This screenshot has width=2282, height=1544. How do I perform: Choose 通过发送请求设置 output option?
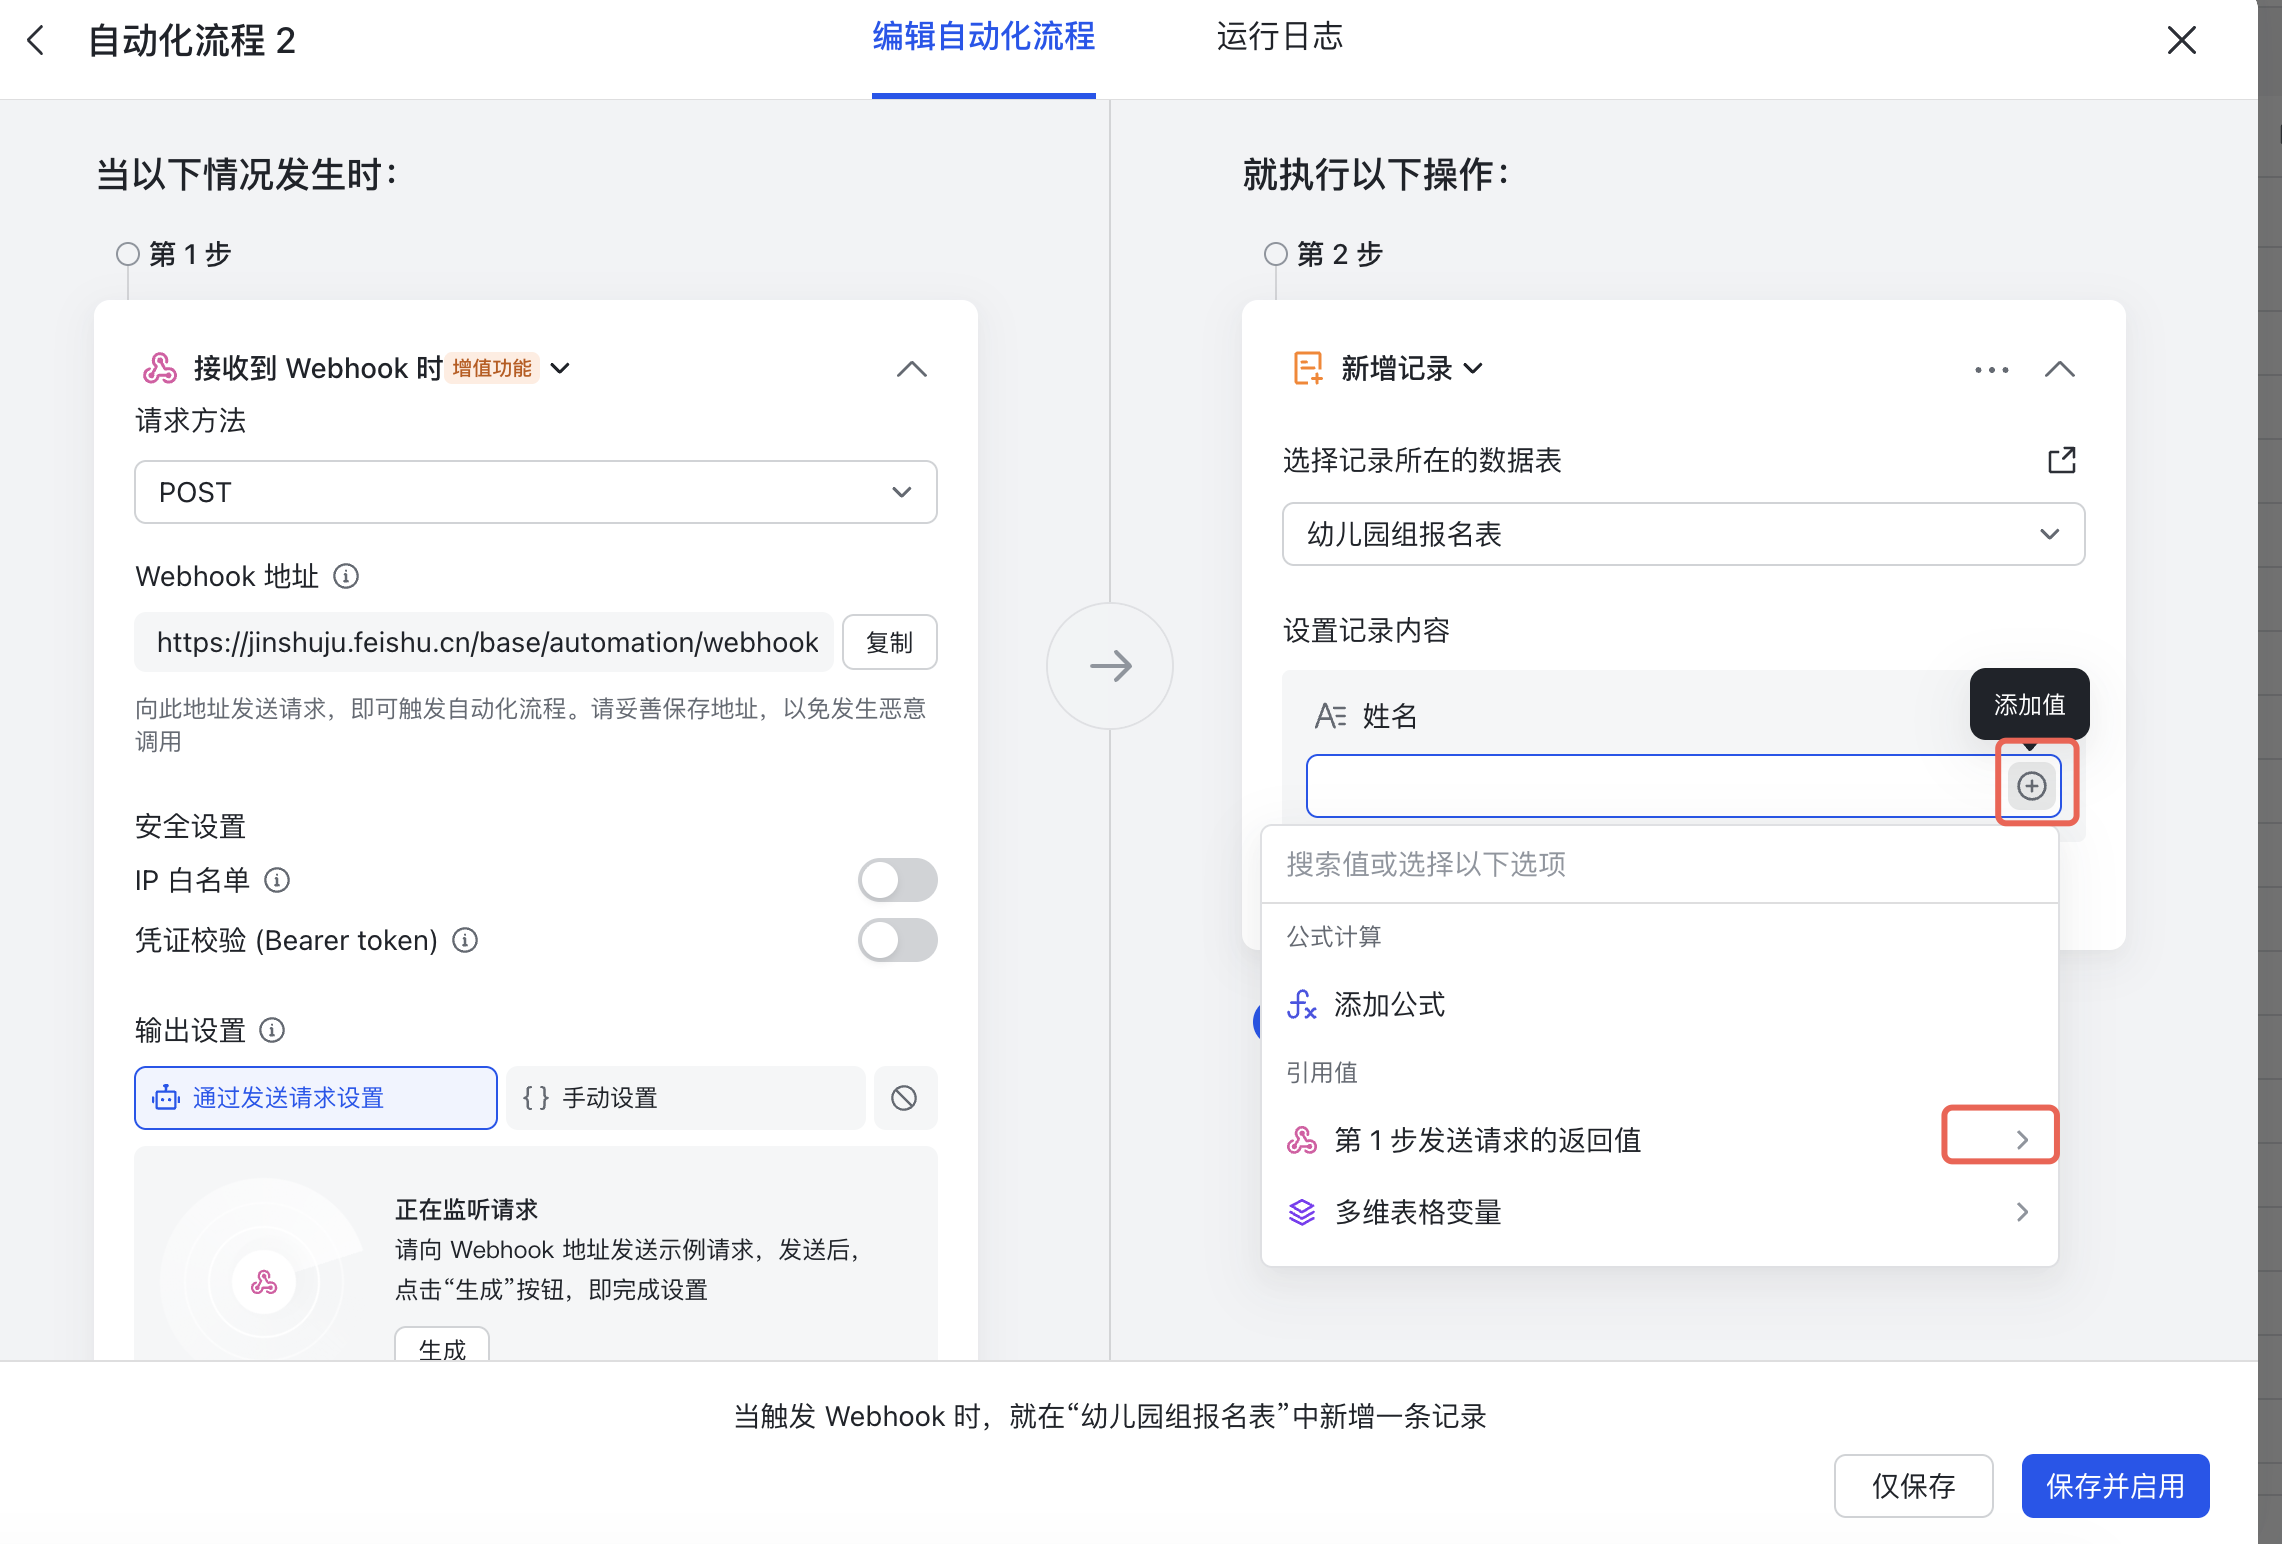[316, 1098]
